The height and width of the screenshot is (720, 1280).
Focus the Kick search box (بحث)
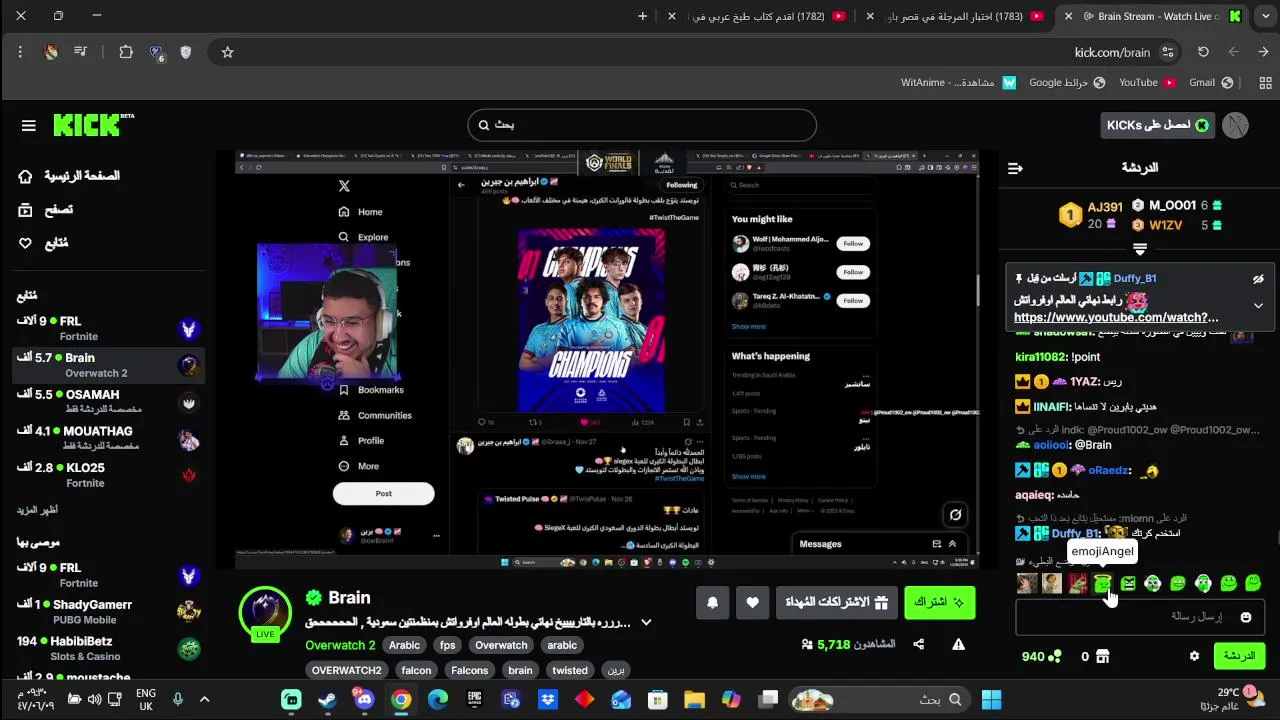(x=642, y=125)
